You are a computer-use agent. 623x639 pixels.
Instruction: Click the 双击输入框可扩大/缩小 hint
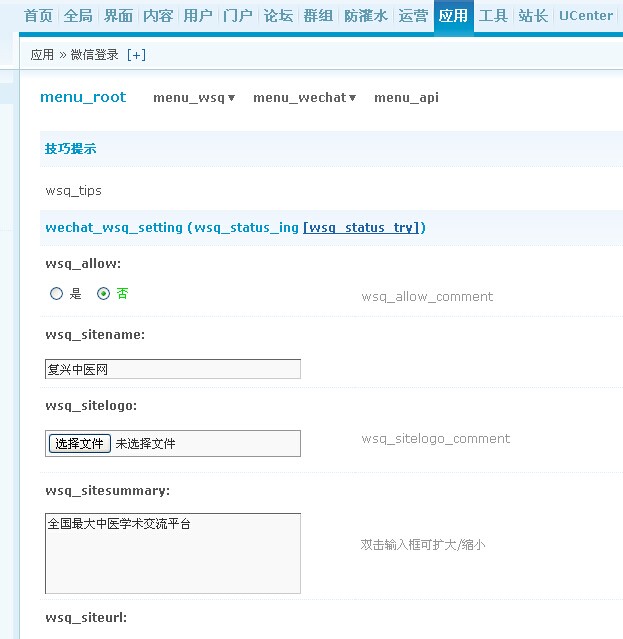(x=423, y=545)
